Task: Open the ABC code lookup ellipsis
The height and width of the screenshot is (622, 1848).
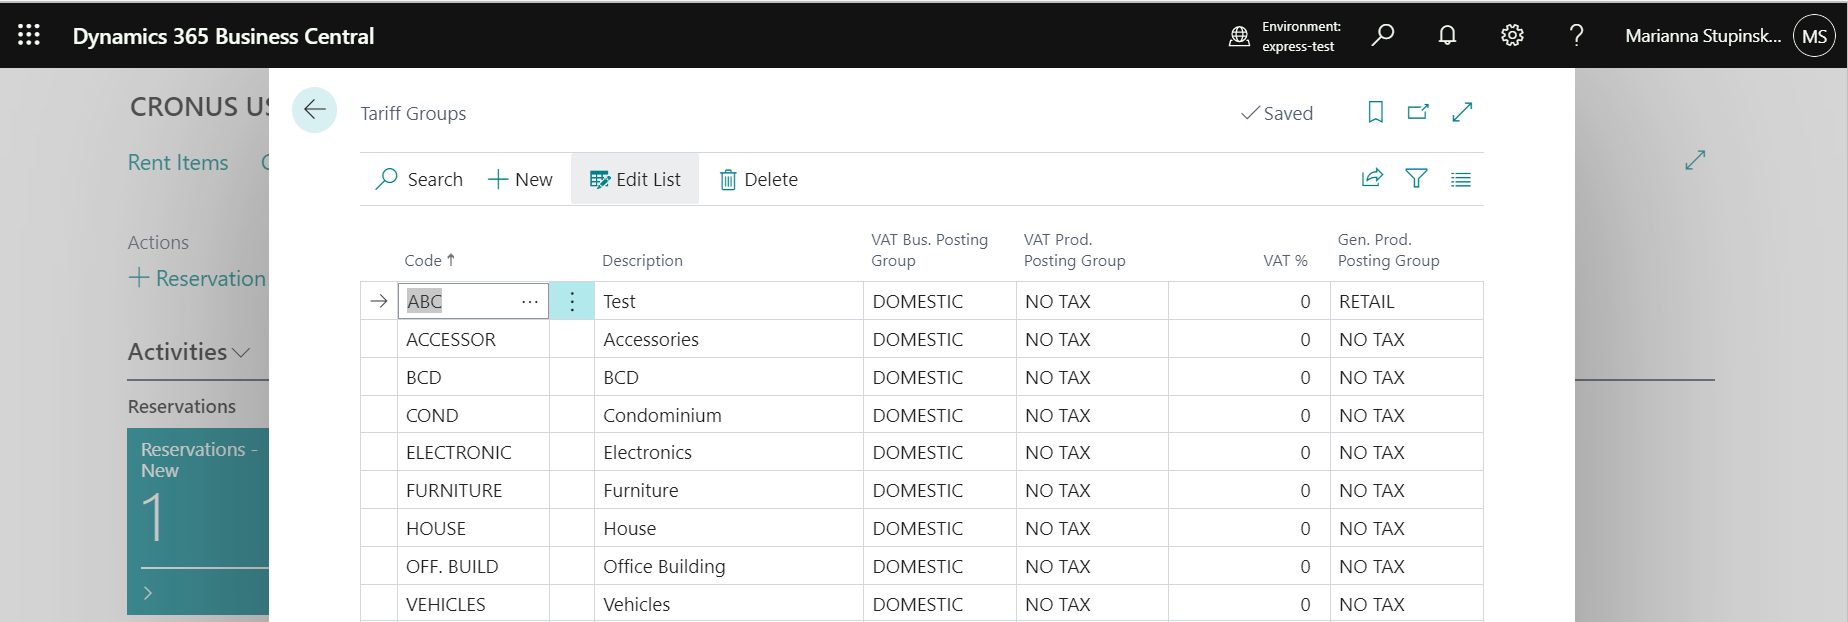Action: pos(530,301)
